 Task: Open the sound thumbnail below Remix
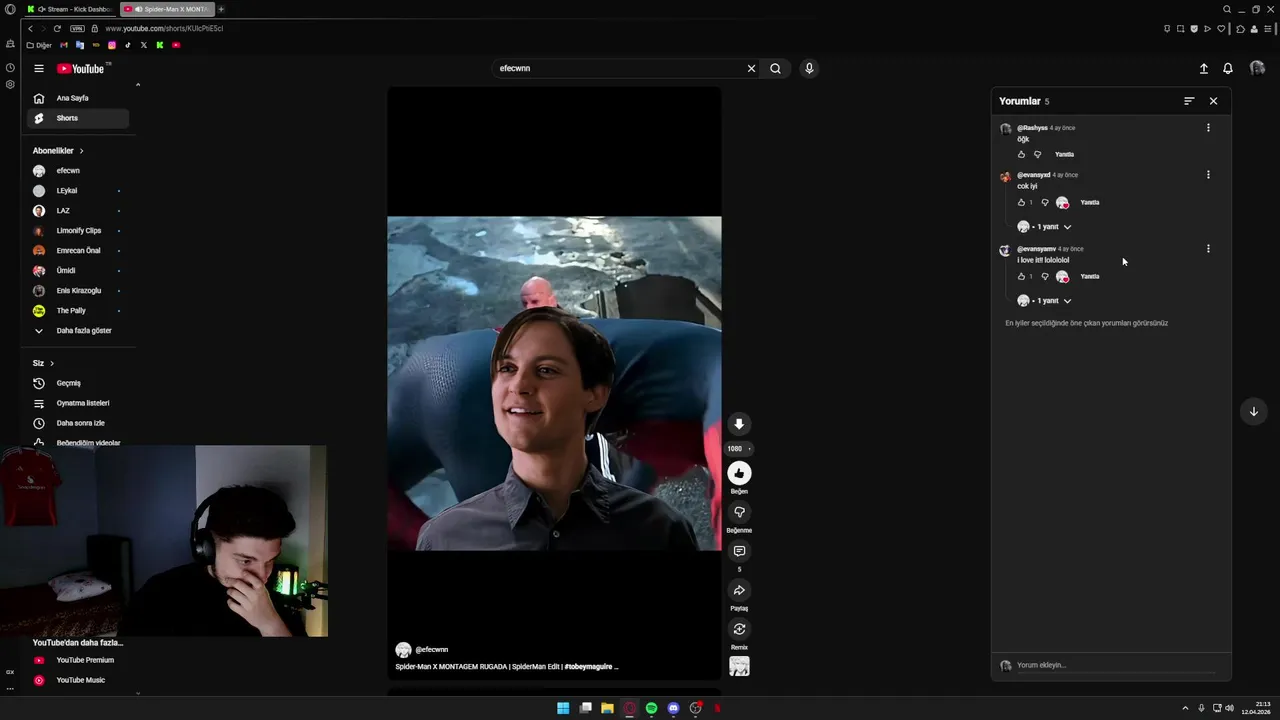click(739, 667)
